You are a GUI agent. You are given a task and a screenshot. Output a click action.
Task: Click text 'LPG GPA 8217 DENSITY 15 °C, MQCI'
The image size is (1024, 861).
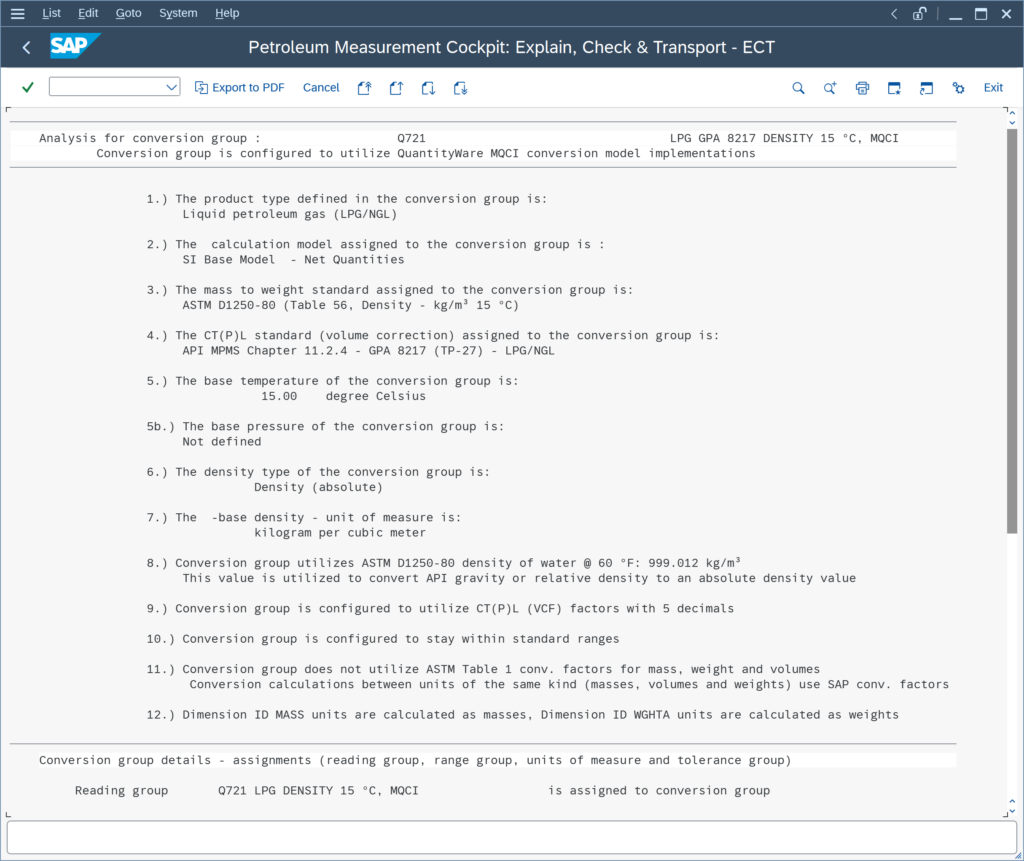pyautogui.click(x=784, y=138)
